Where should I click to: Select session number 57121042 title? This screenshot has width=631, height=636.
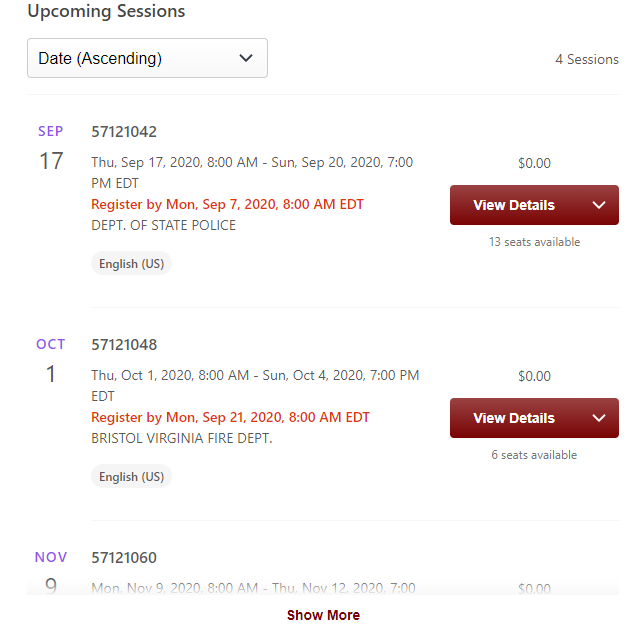(x=124, y=132)
